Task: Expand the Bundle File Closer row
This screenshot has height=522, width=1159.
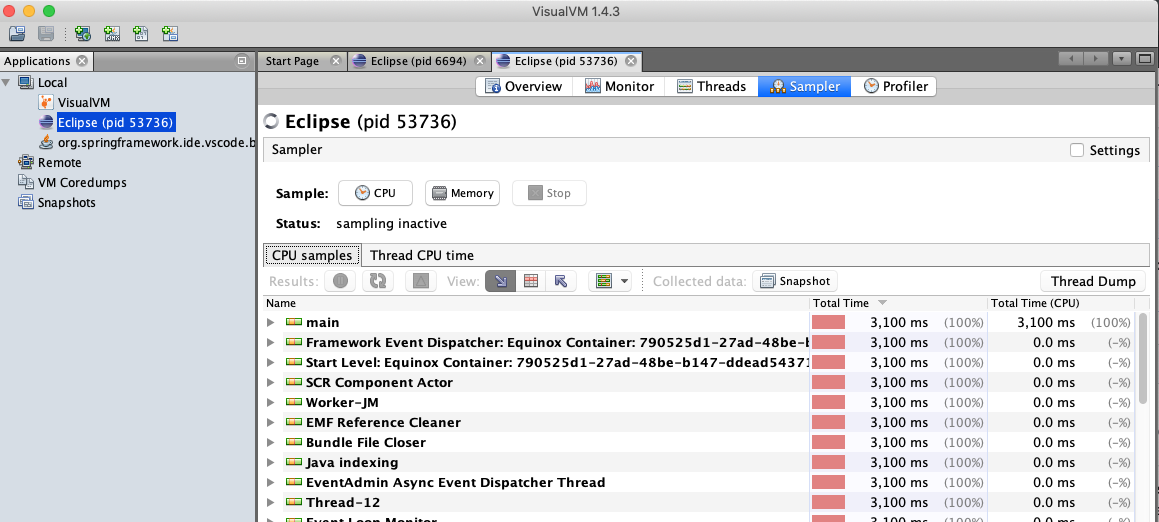Action: [271, 442]
